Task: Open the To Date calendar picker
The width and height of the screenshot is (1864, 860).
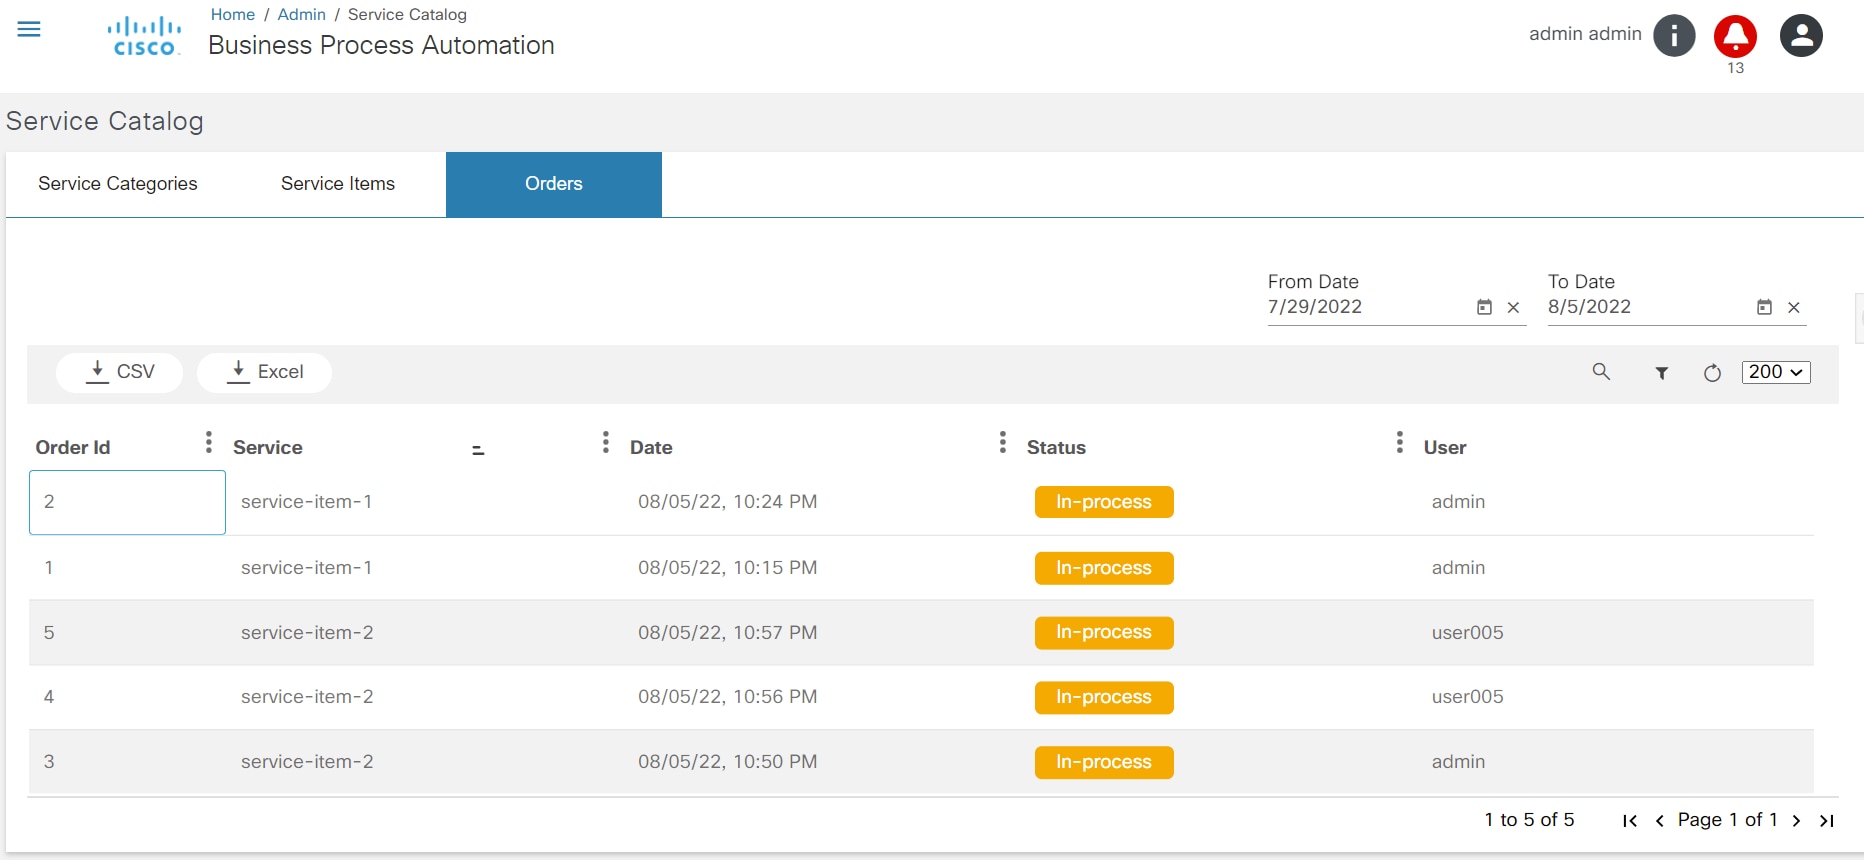Action: tap(1764, 308)
